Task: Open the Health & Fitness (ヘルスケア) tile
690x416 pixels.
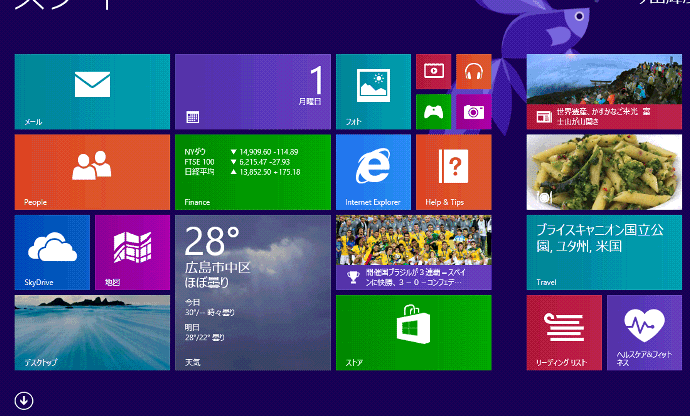Action: point(644,333)
